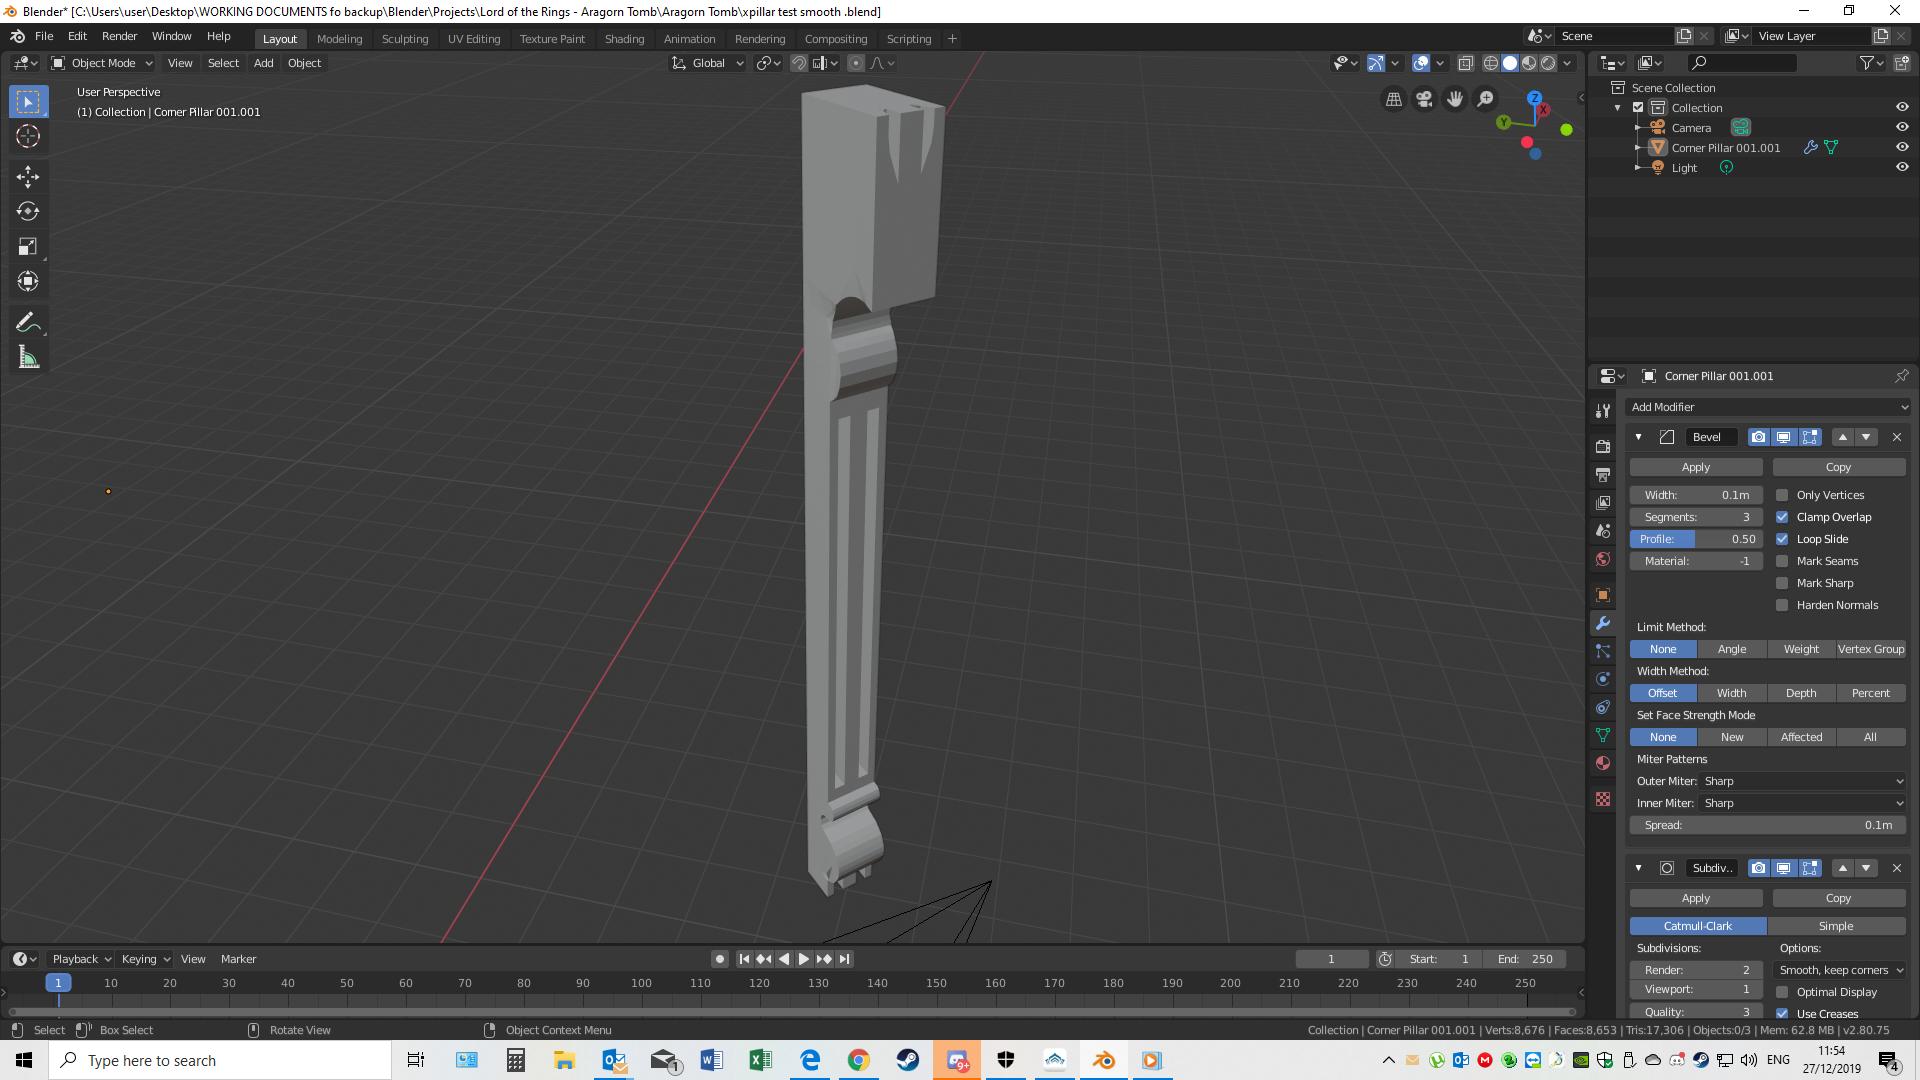Enable Harden Normals checkbox
The height and width of the screenshot is (1080, 1920).
[x=1782, y=605]
